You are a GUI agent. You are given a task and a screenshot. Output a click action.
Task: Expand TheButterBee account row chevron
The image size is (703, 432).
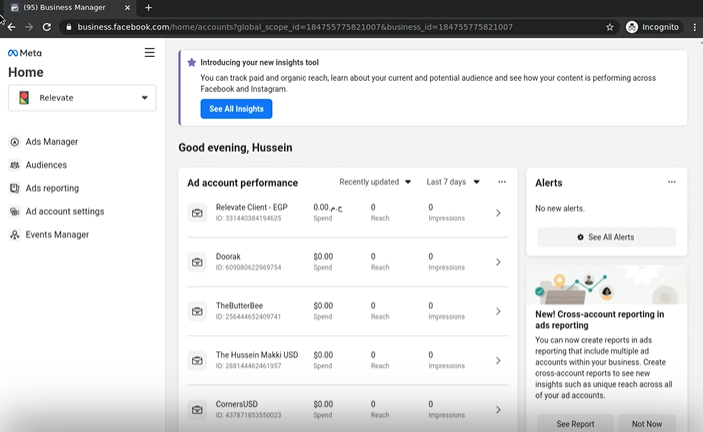click(x=498, y=311)
